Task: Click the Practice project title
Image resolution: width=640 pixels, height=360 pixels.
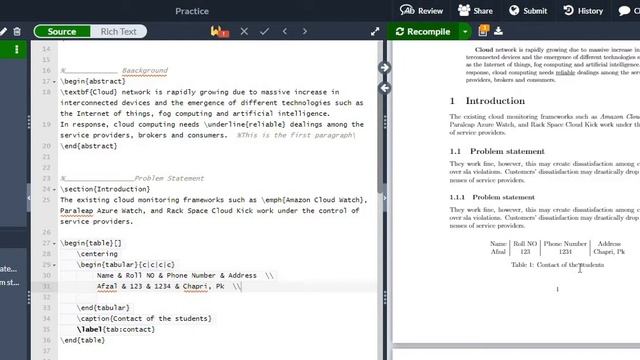Action: [192, 11]
